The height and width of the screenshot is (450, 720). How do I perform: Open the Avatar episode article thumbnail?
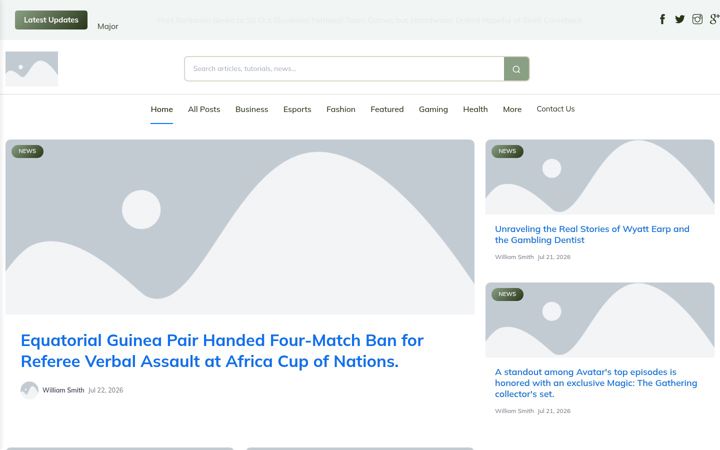tap(600, 320)
